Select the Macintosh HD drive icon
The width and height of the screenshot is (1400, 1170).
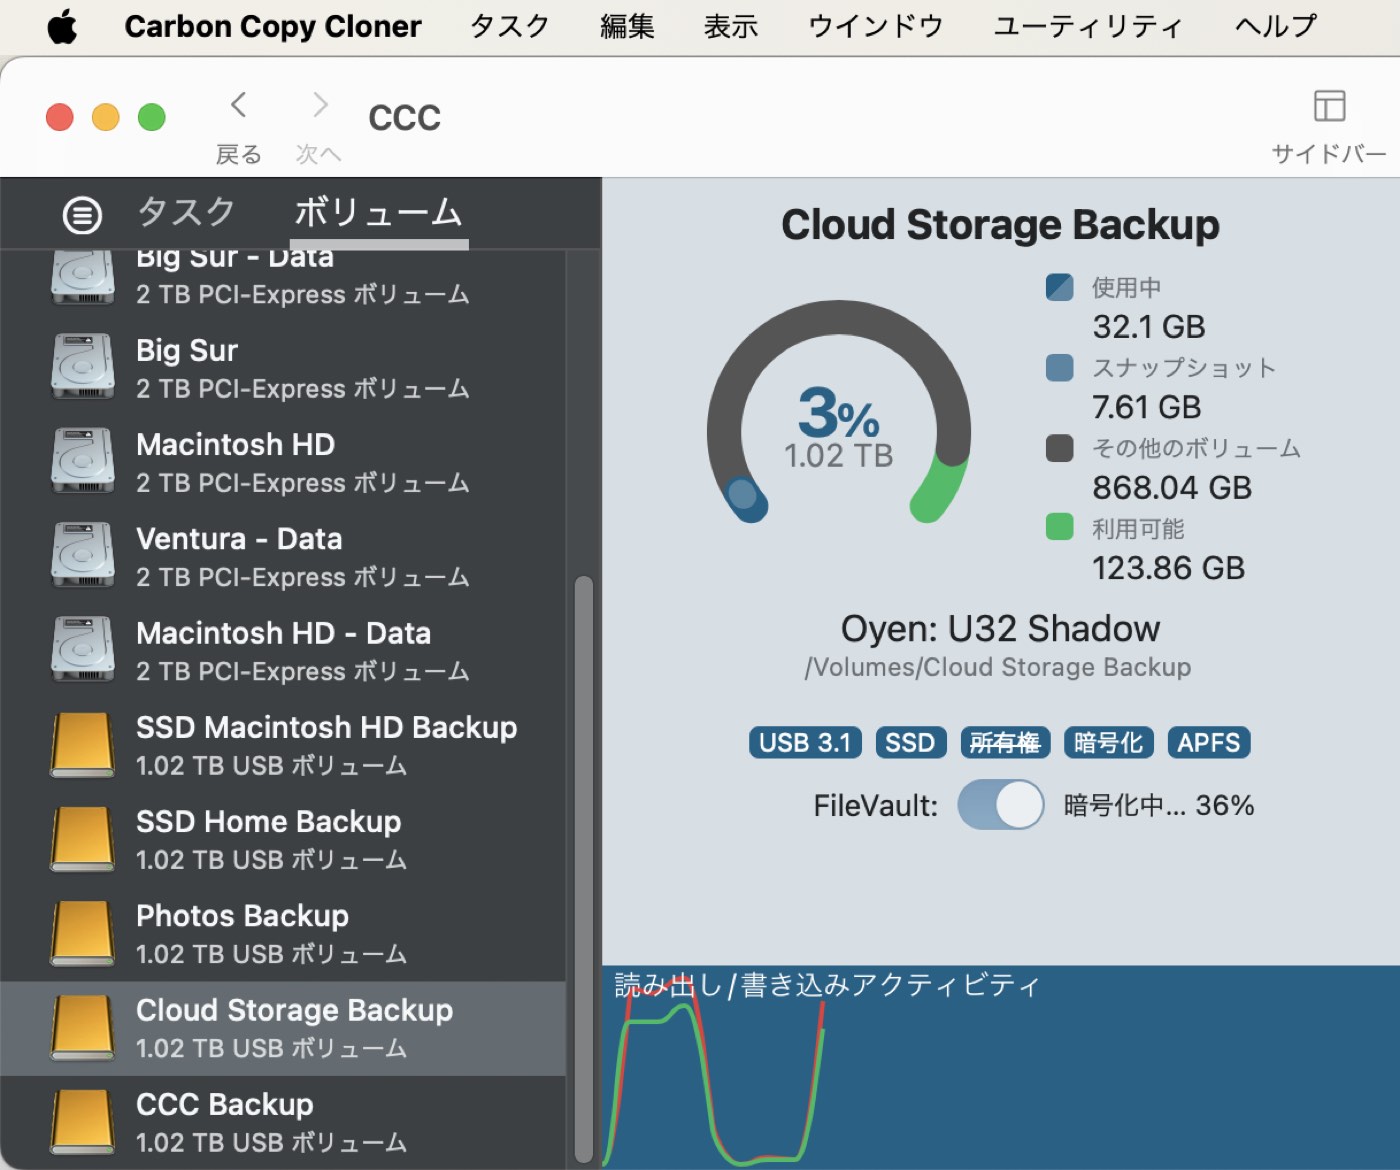point(83,461)
